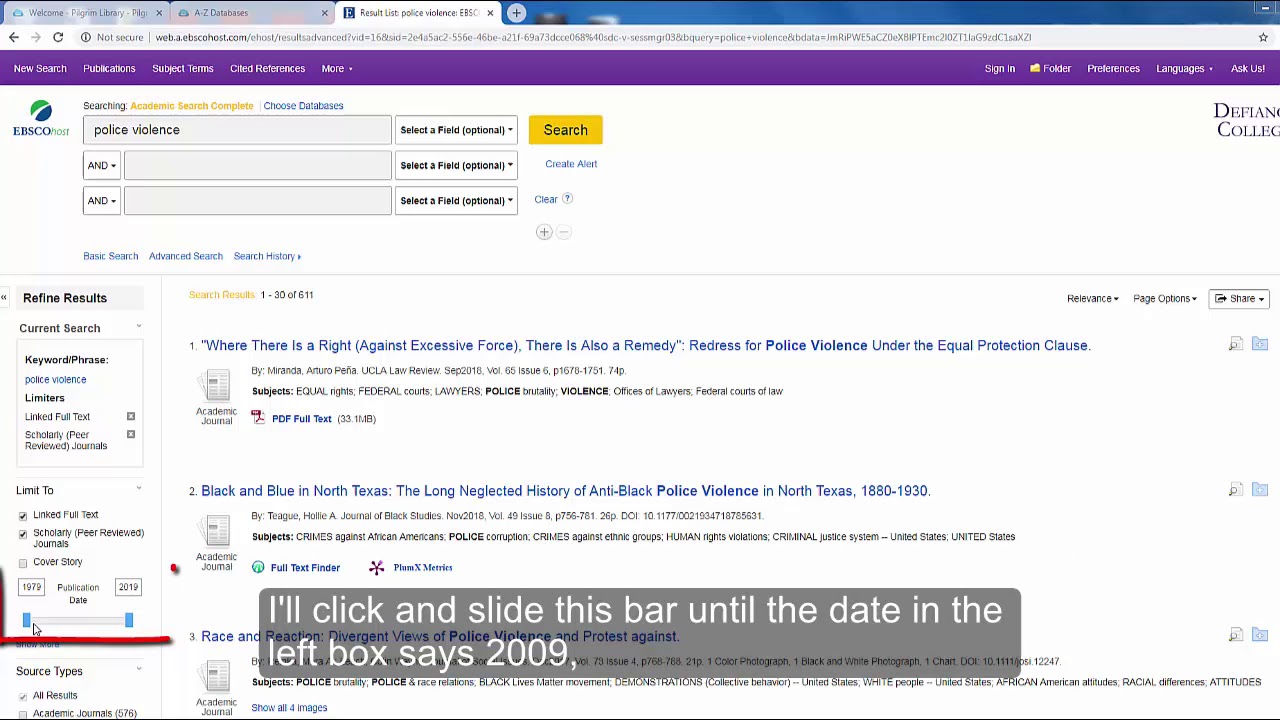Switch to the Basic Search link
Screen dimensions: 1280x720
coord(111,256)
